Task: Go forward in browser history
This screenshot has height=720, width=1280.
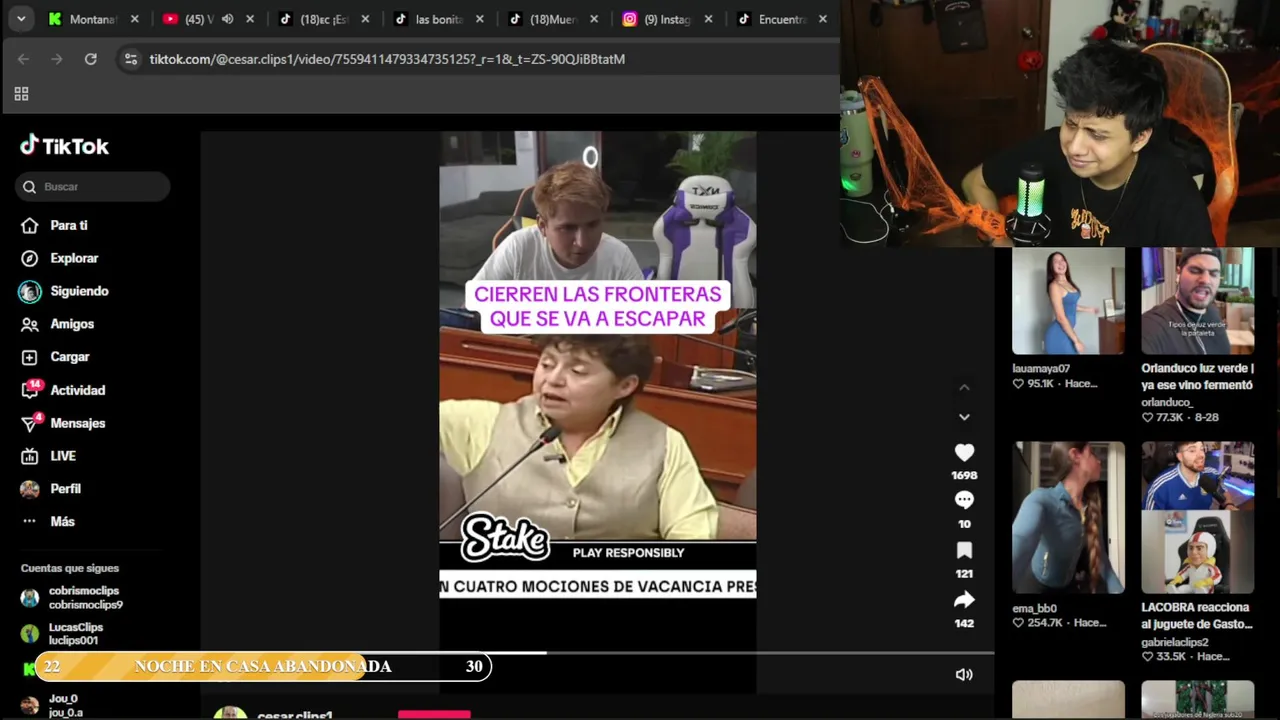Action: point(57,59)
